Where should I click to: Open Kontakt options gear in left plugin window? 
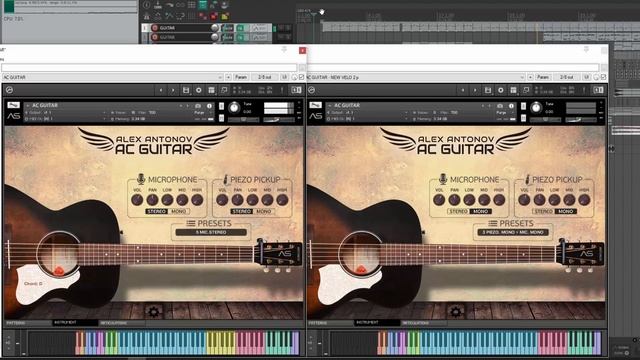click(x=199, y=90)
